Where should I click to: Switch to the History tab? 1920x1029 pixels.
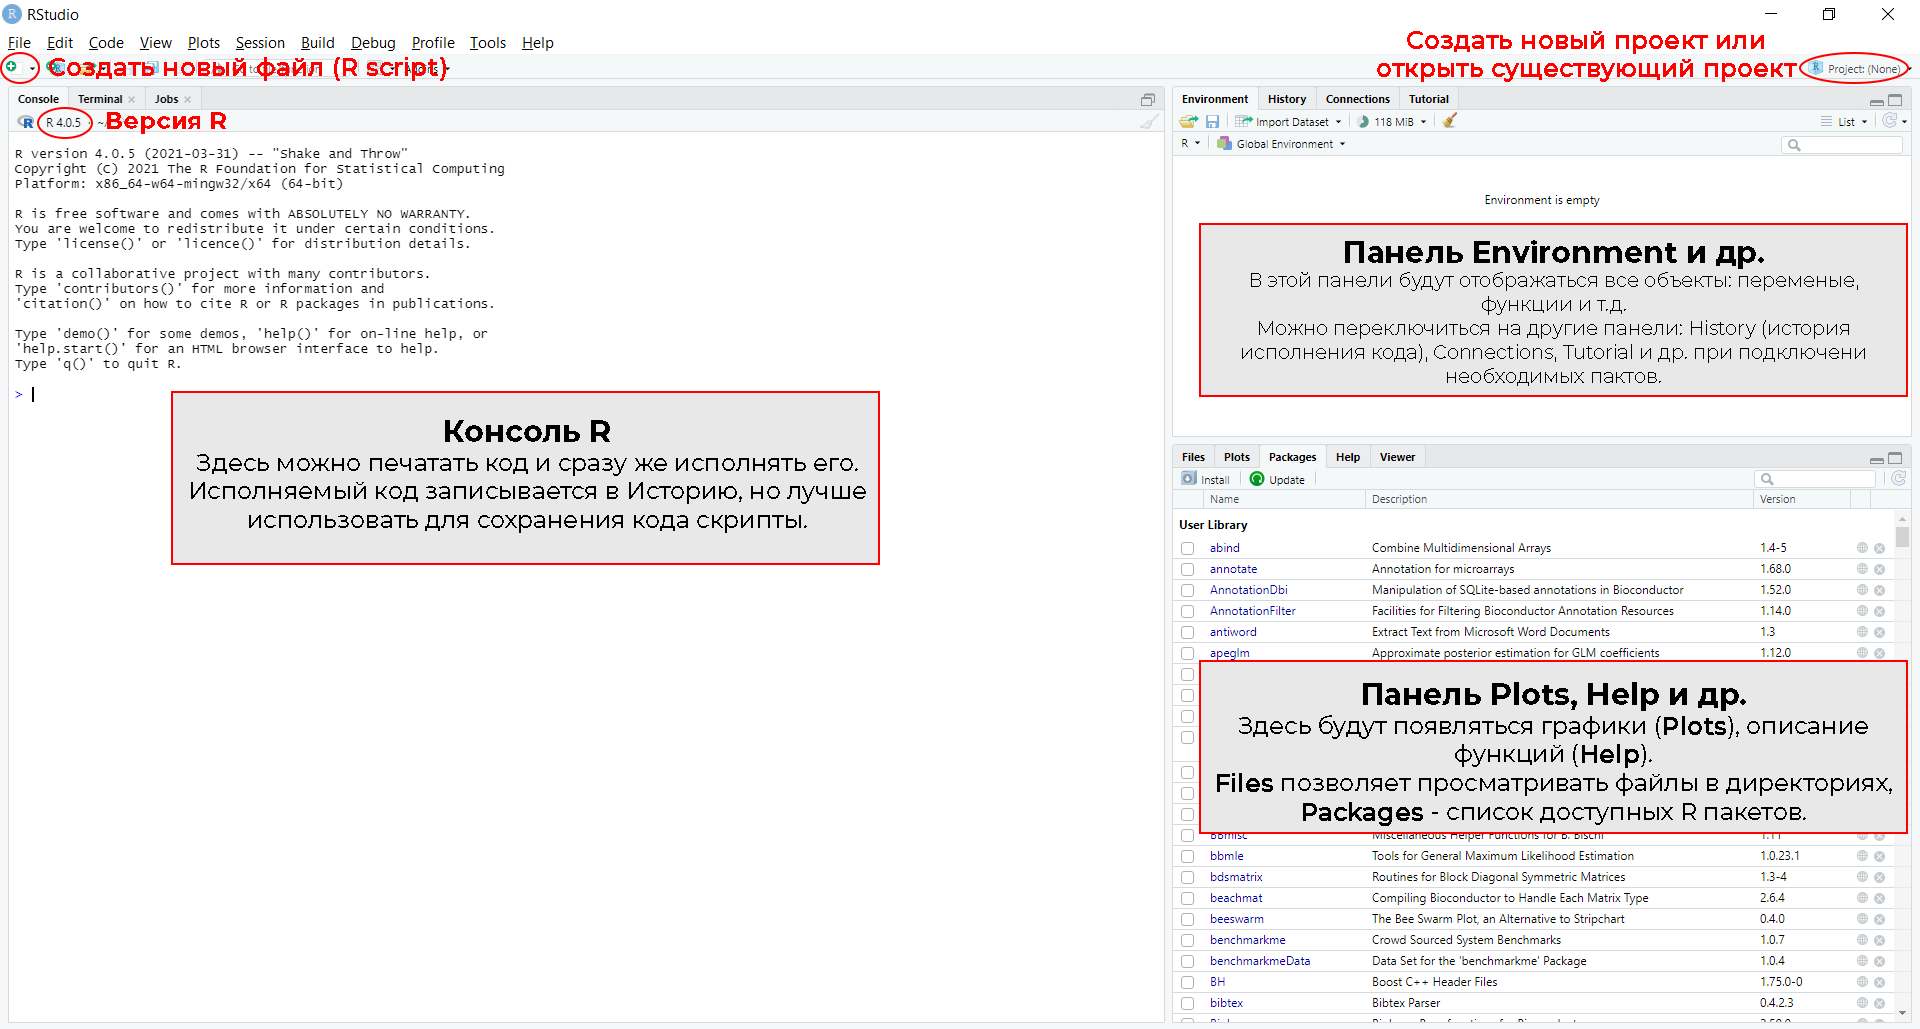[x=1287, y=99]
